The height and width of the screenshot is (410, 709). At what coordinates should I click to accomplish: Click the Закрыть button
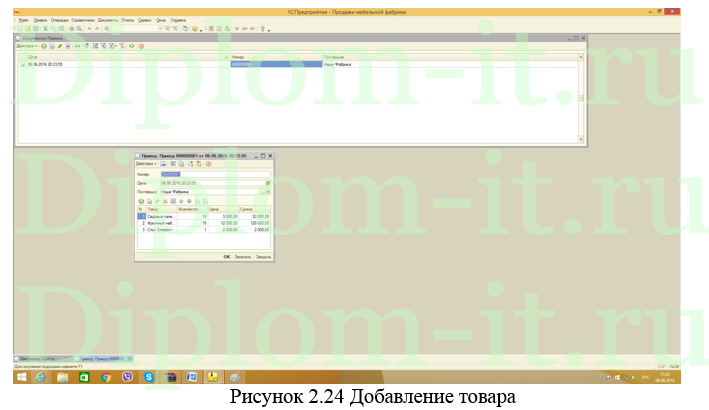263,256
